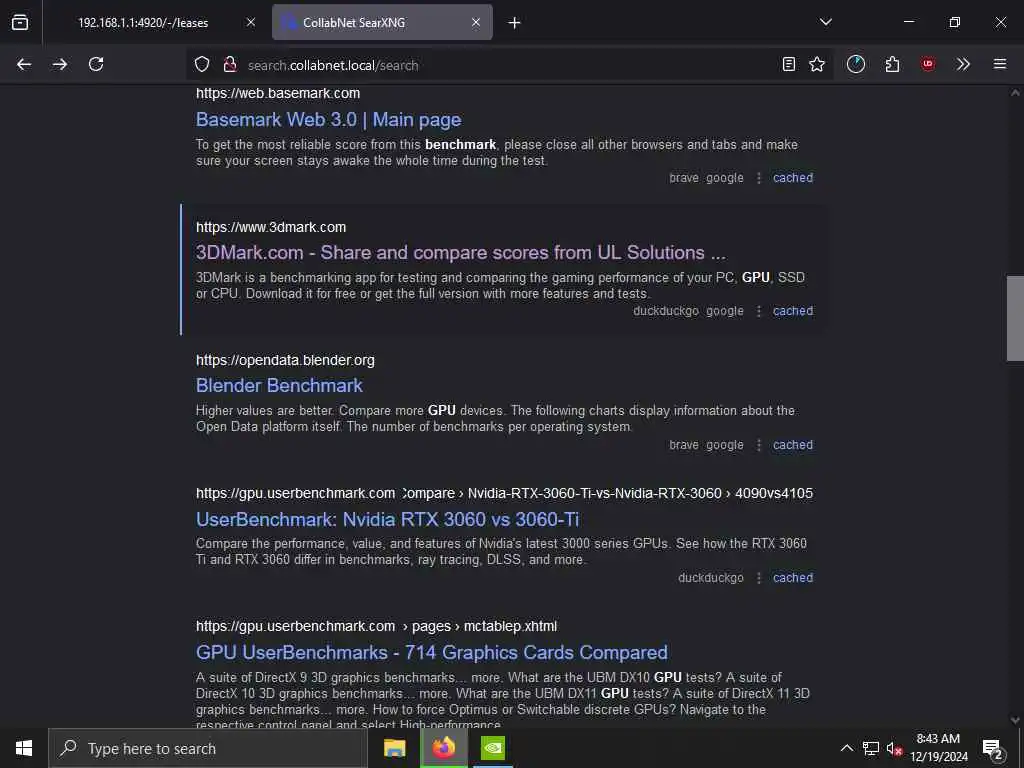Open the Blender Benchmark result

[279, 385]
